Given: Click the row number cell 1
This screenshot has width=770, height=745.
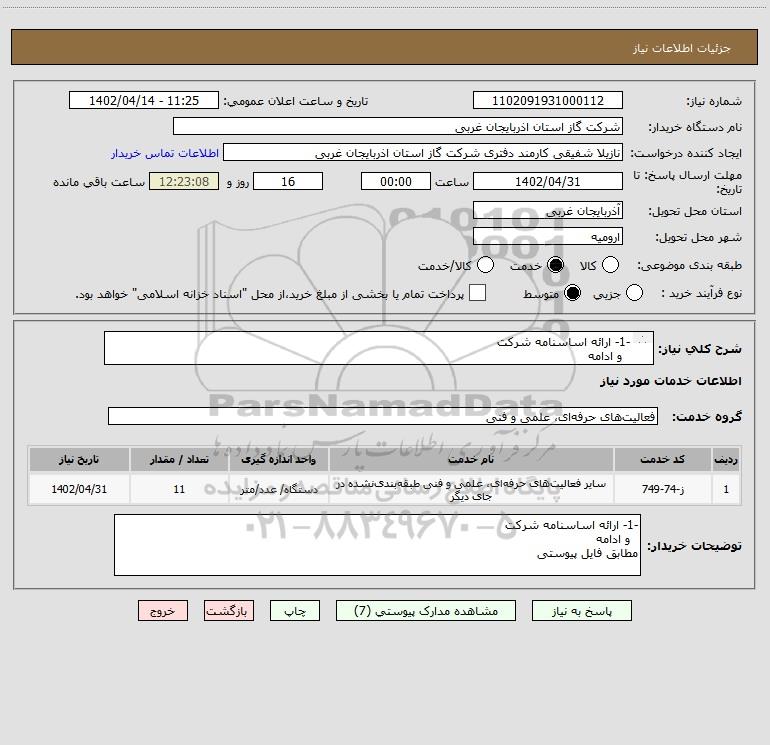Looking at the screenshot, I should [726, 489].
